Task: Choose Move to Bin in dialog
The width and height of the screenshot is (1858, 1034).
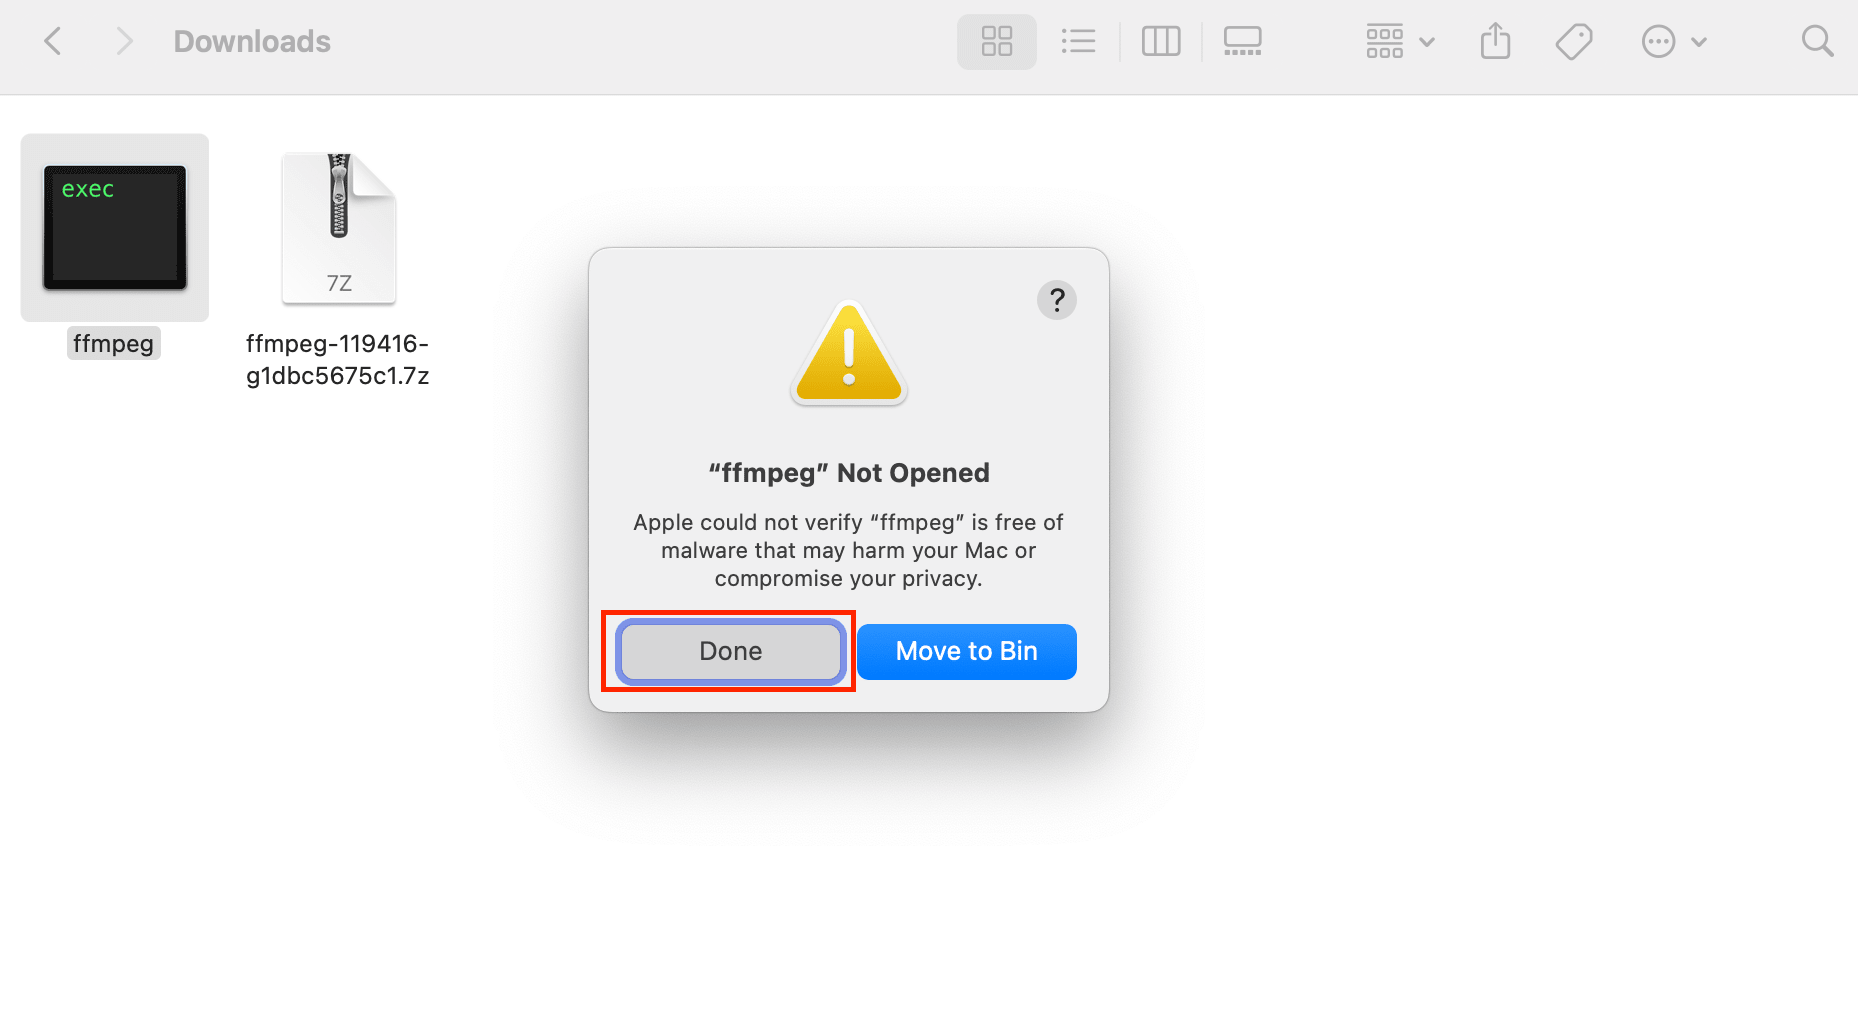Action: [966, 651]
